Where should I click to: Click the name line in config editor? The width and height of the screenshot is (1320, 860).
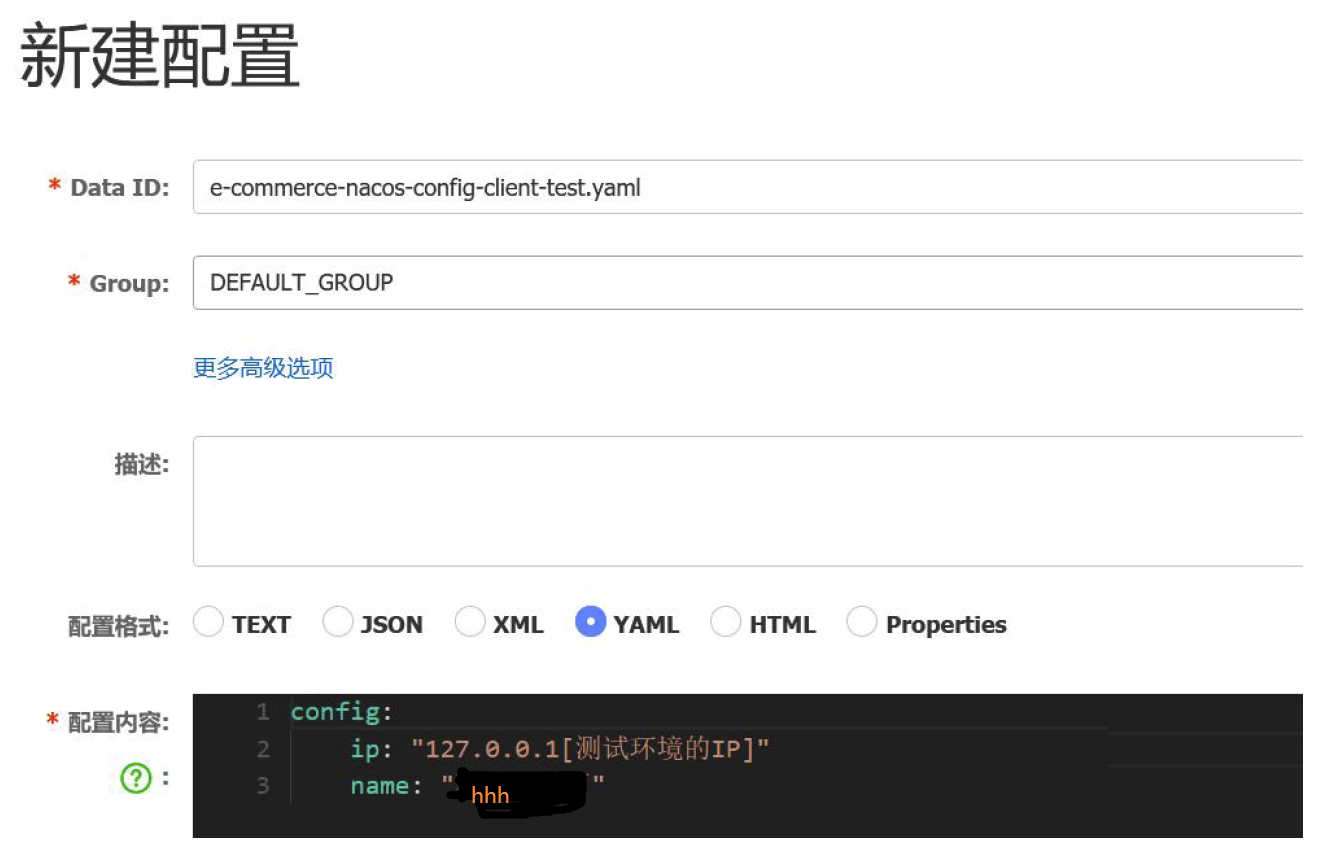(478, 786)
